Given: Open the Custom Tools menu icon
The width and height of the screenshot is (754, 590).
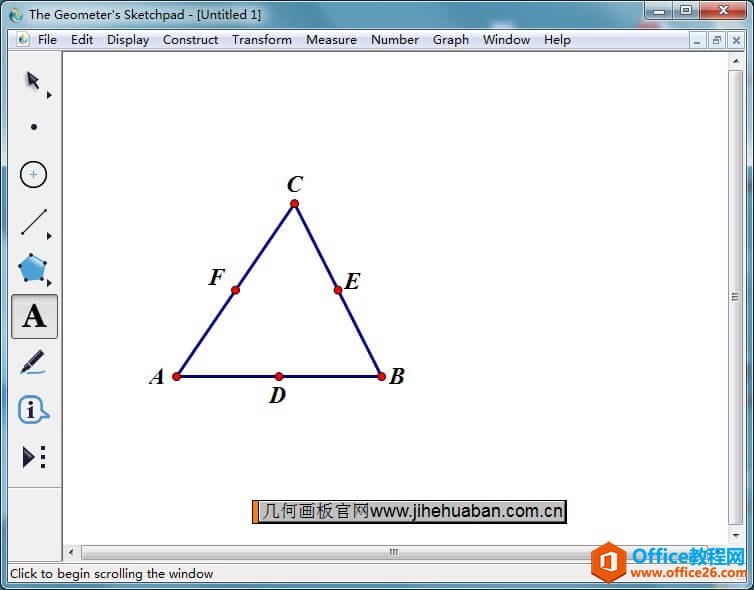Looking at the screenshot, I should (34, 456).
